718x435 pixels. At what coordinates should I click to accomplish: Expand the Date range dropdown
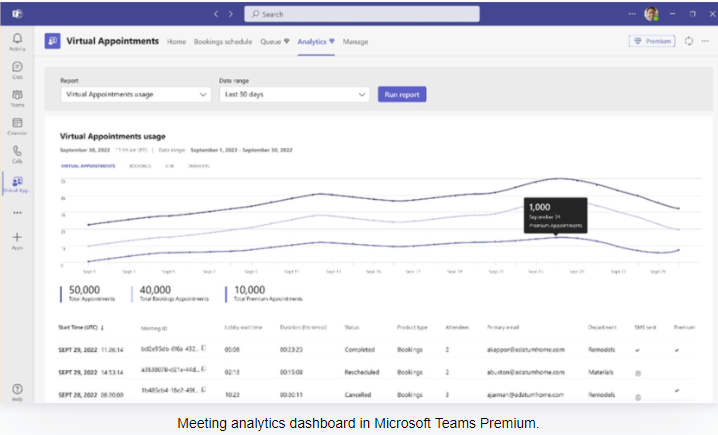pyautogui.click(x=294, y=94)
